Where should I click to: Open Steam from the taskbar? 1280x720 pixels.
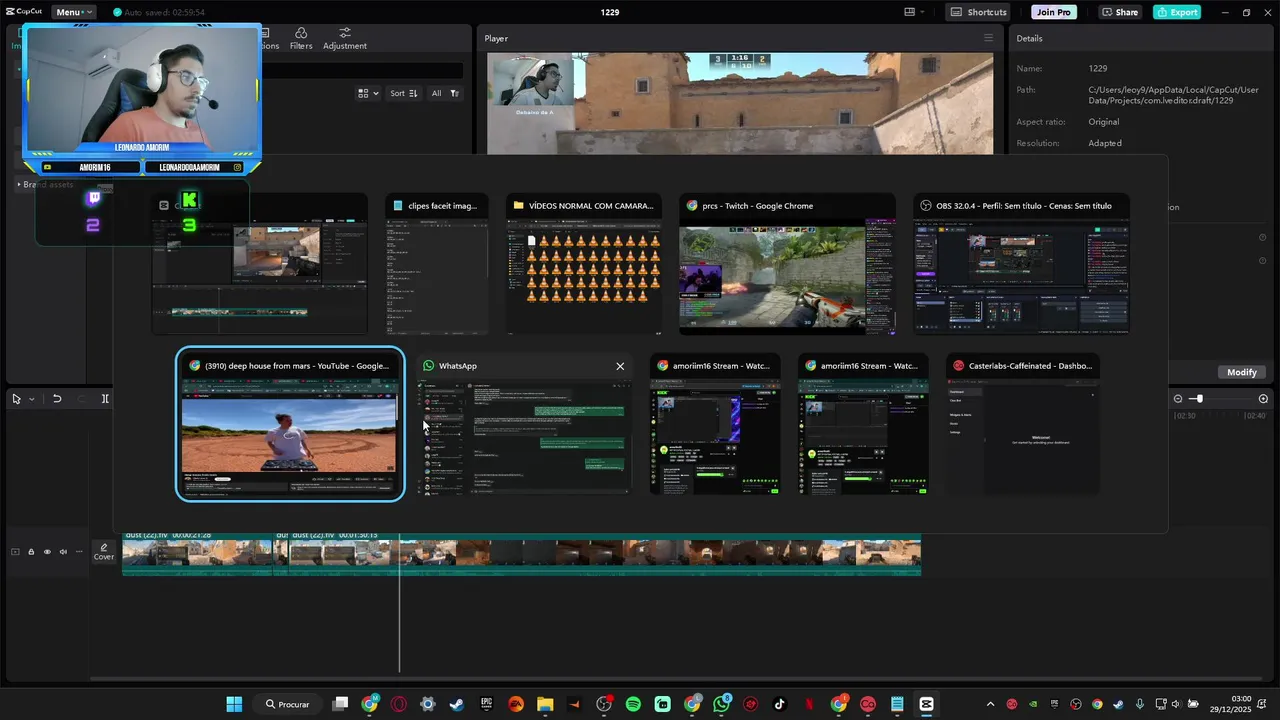(457, 704)
